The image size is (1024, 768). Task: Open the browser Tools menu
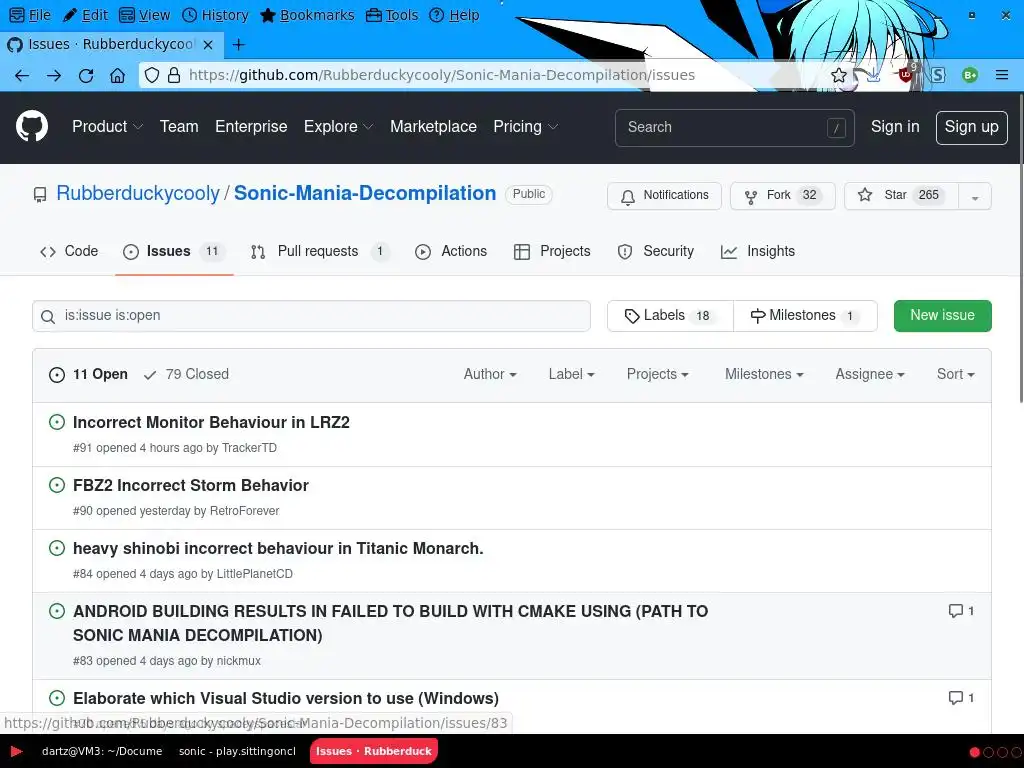[392, 15]
